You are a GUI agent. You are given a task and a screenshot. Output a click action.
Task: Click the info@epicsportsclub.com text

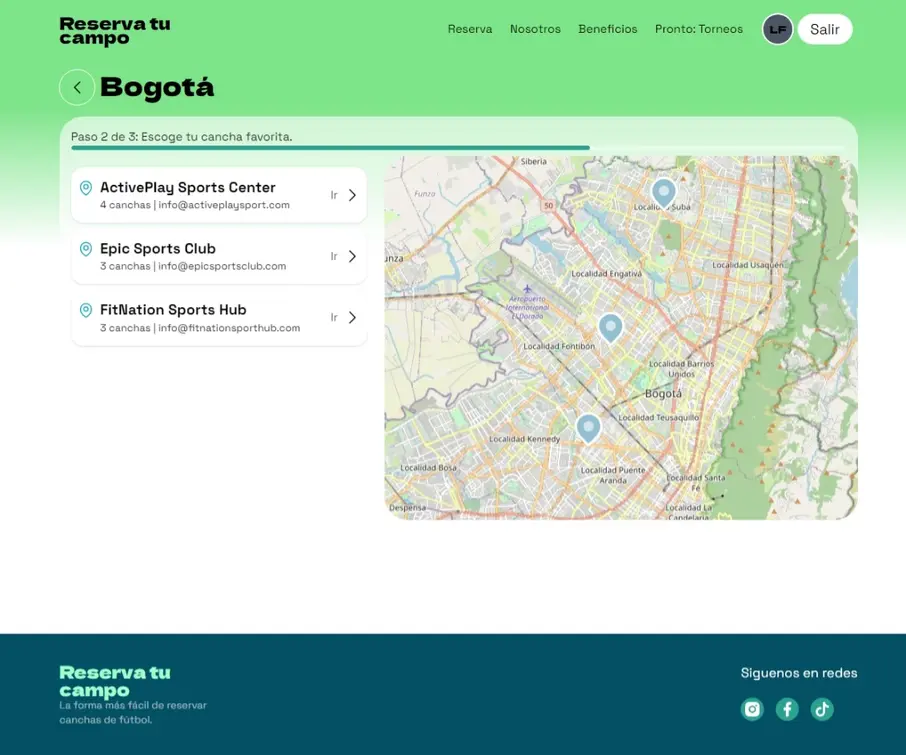(x=222, y=266)
